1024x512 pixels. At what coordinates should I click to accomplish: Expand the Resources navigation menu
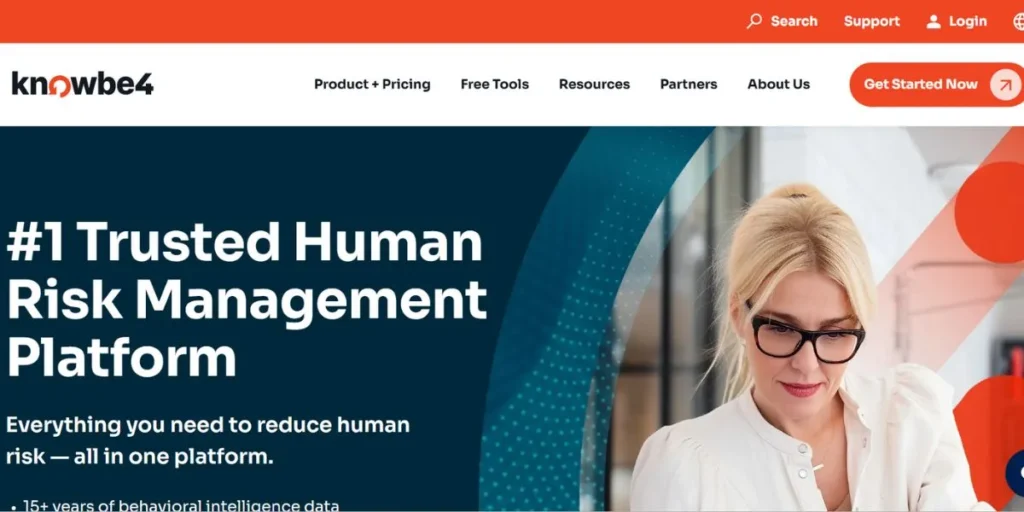coord(594,84)
